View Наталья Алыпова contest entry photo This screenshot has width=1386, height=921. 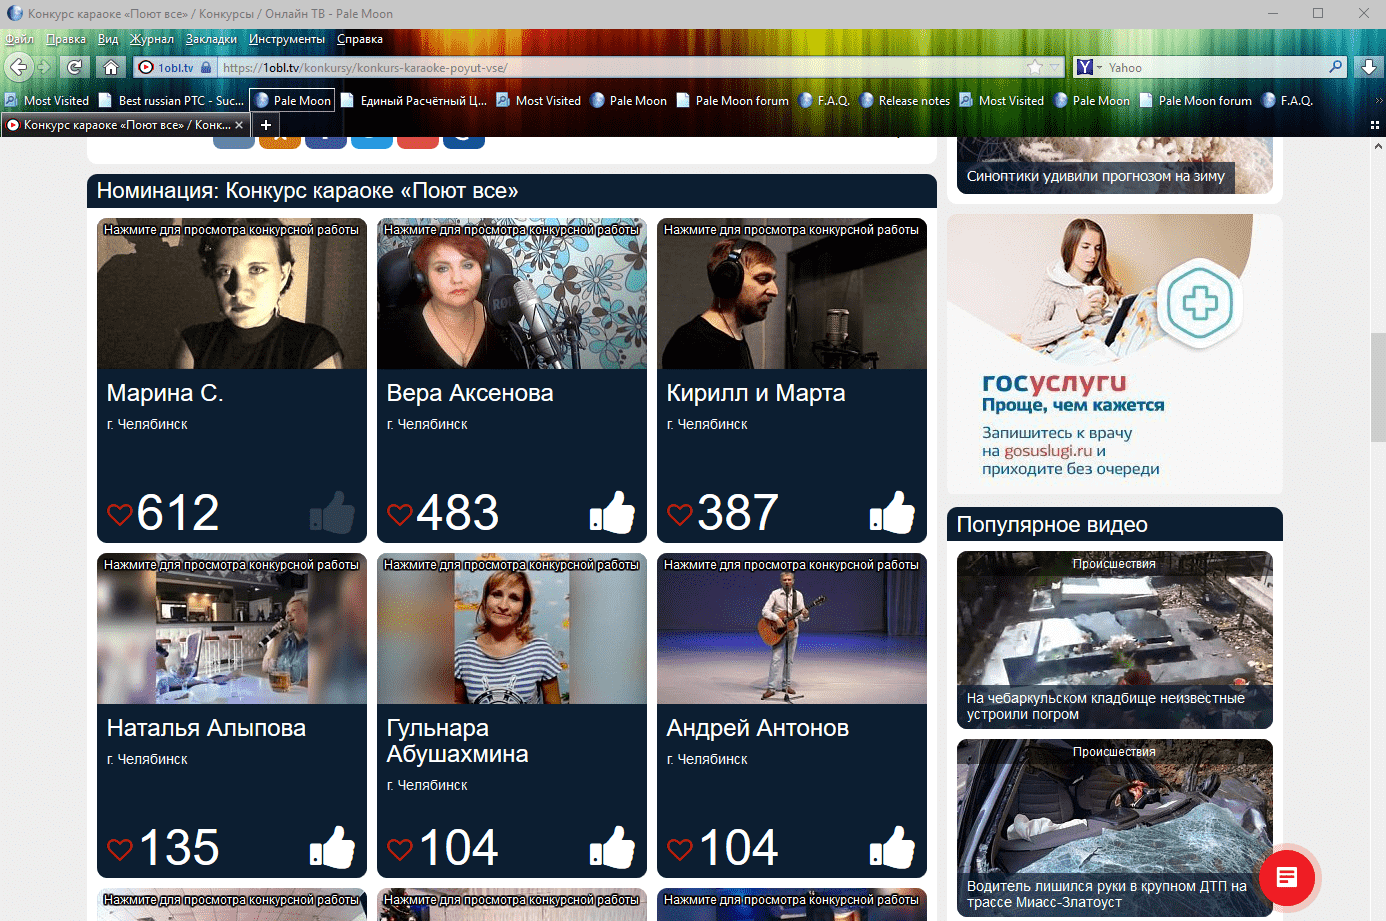[232, 629]
